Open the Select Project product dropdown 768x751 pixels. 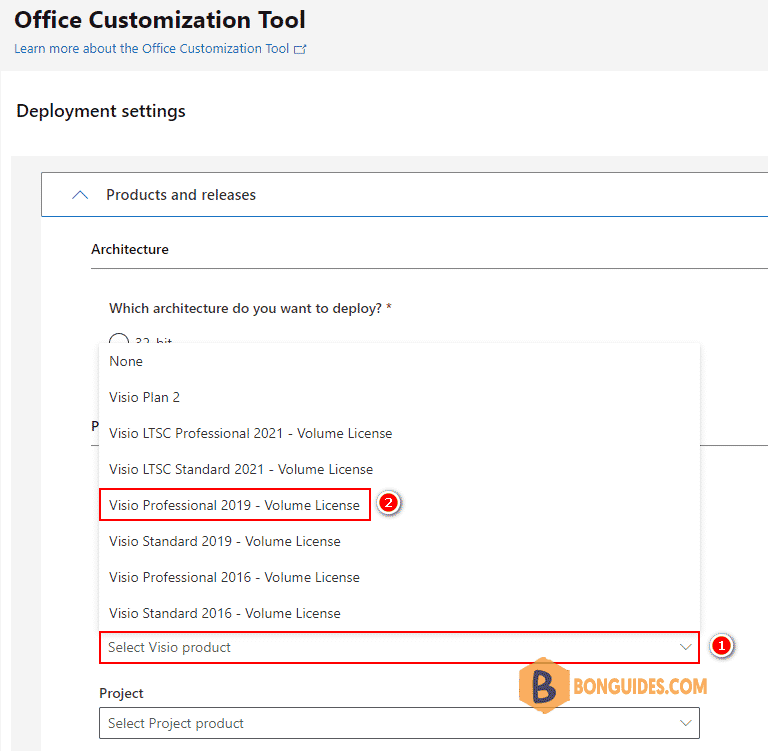(399, 723)
